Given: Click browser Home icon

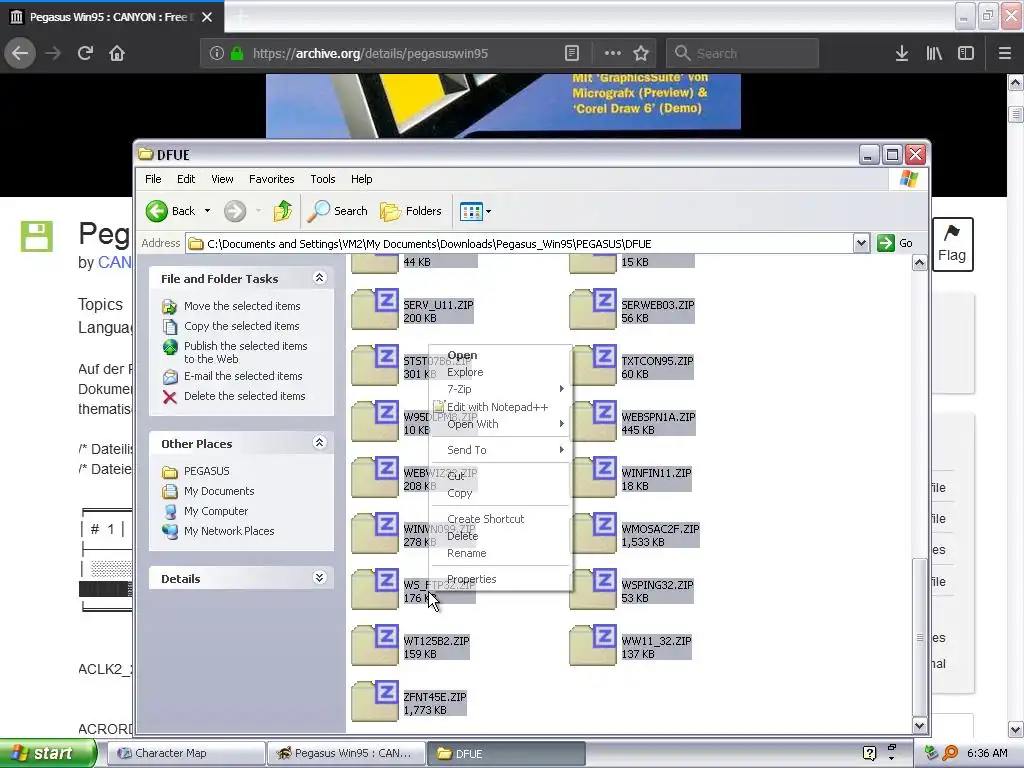Looking at the screenshot, I should click(x=117, y=53).
